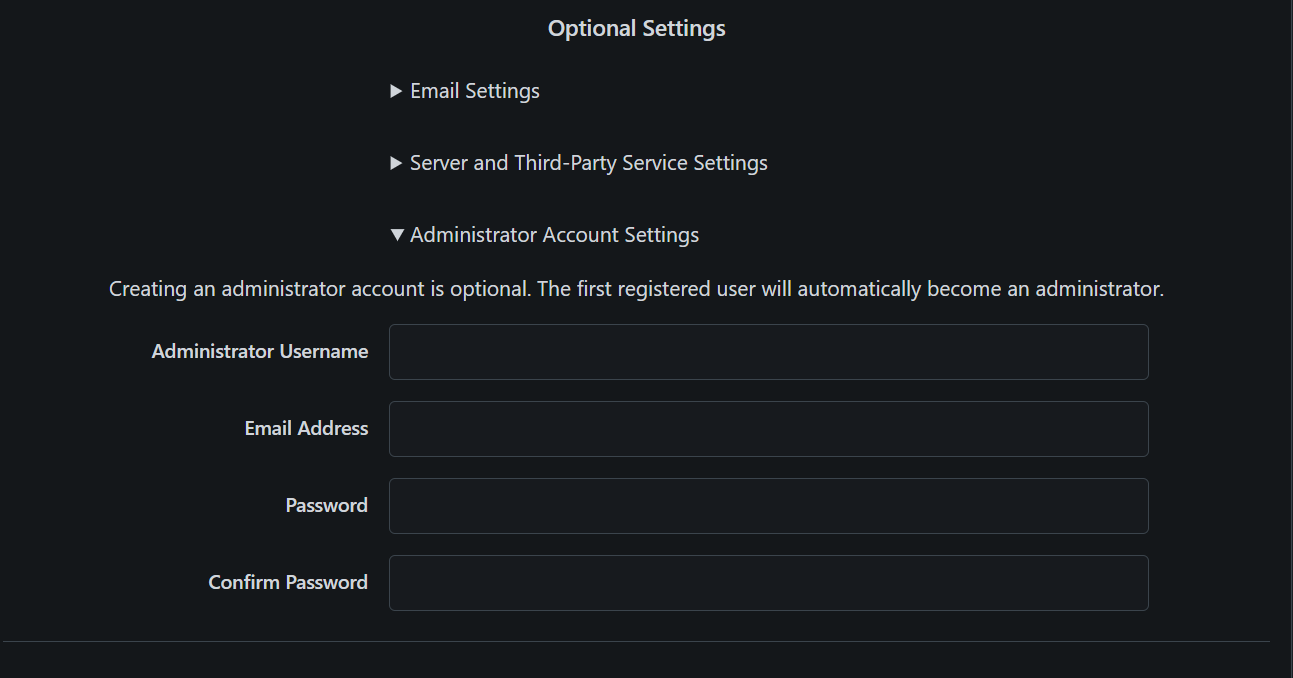Viewport: 1293px width, 678px height.
Task: Select the Administrator Username label
Action: click(260, 351)
